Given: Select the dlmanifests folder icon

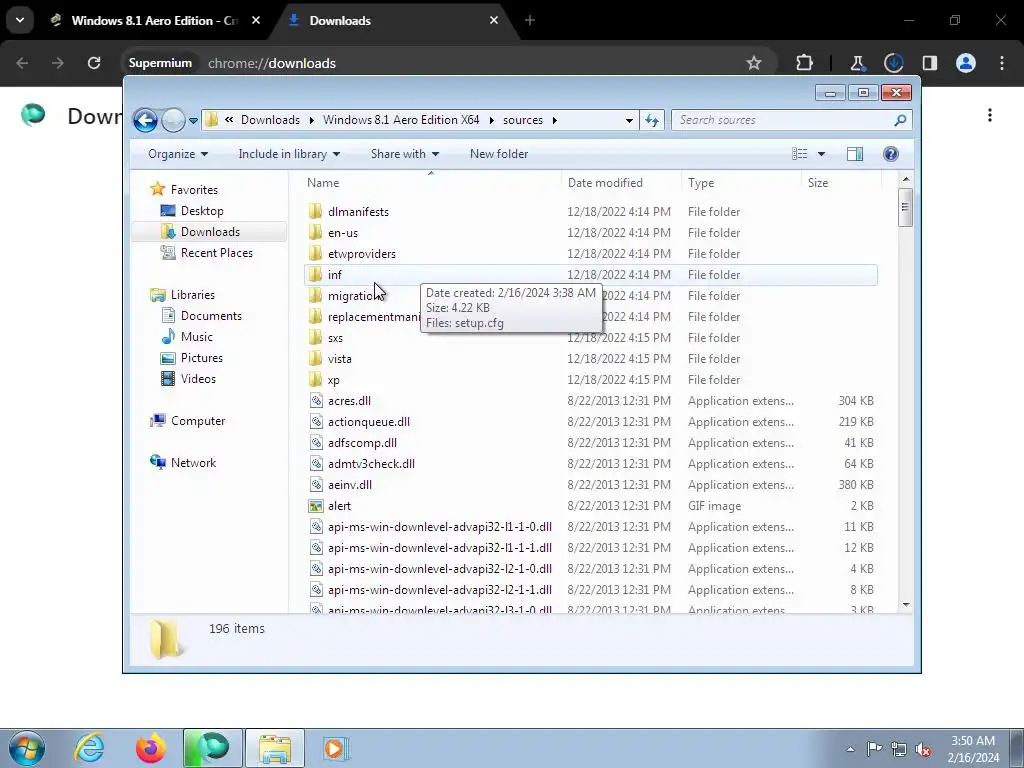Looking at the screenshot, I should pos(315,212).
